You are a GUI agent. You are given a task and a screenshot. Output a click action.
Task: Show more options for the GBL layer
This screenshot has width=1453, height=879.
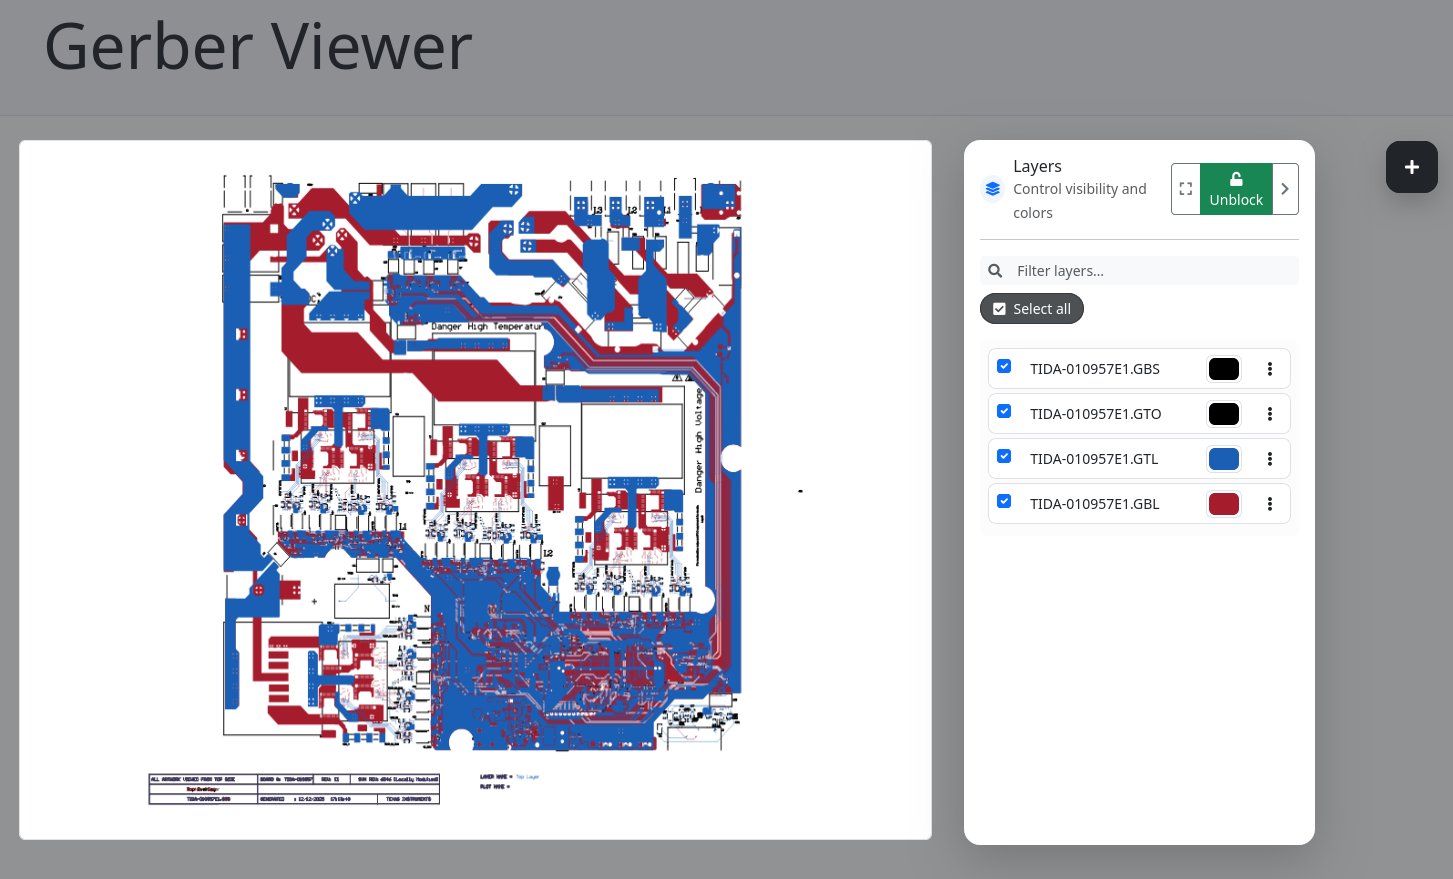click(x=1270, y=504)
